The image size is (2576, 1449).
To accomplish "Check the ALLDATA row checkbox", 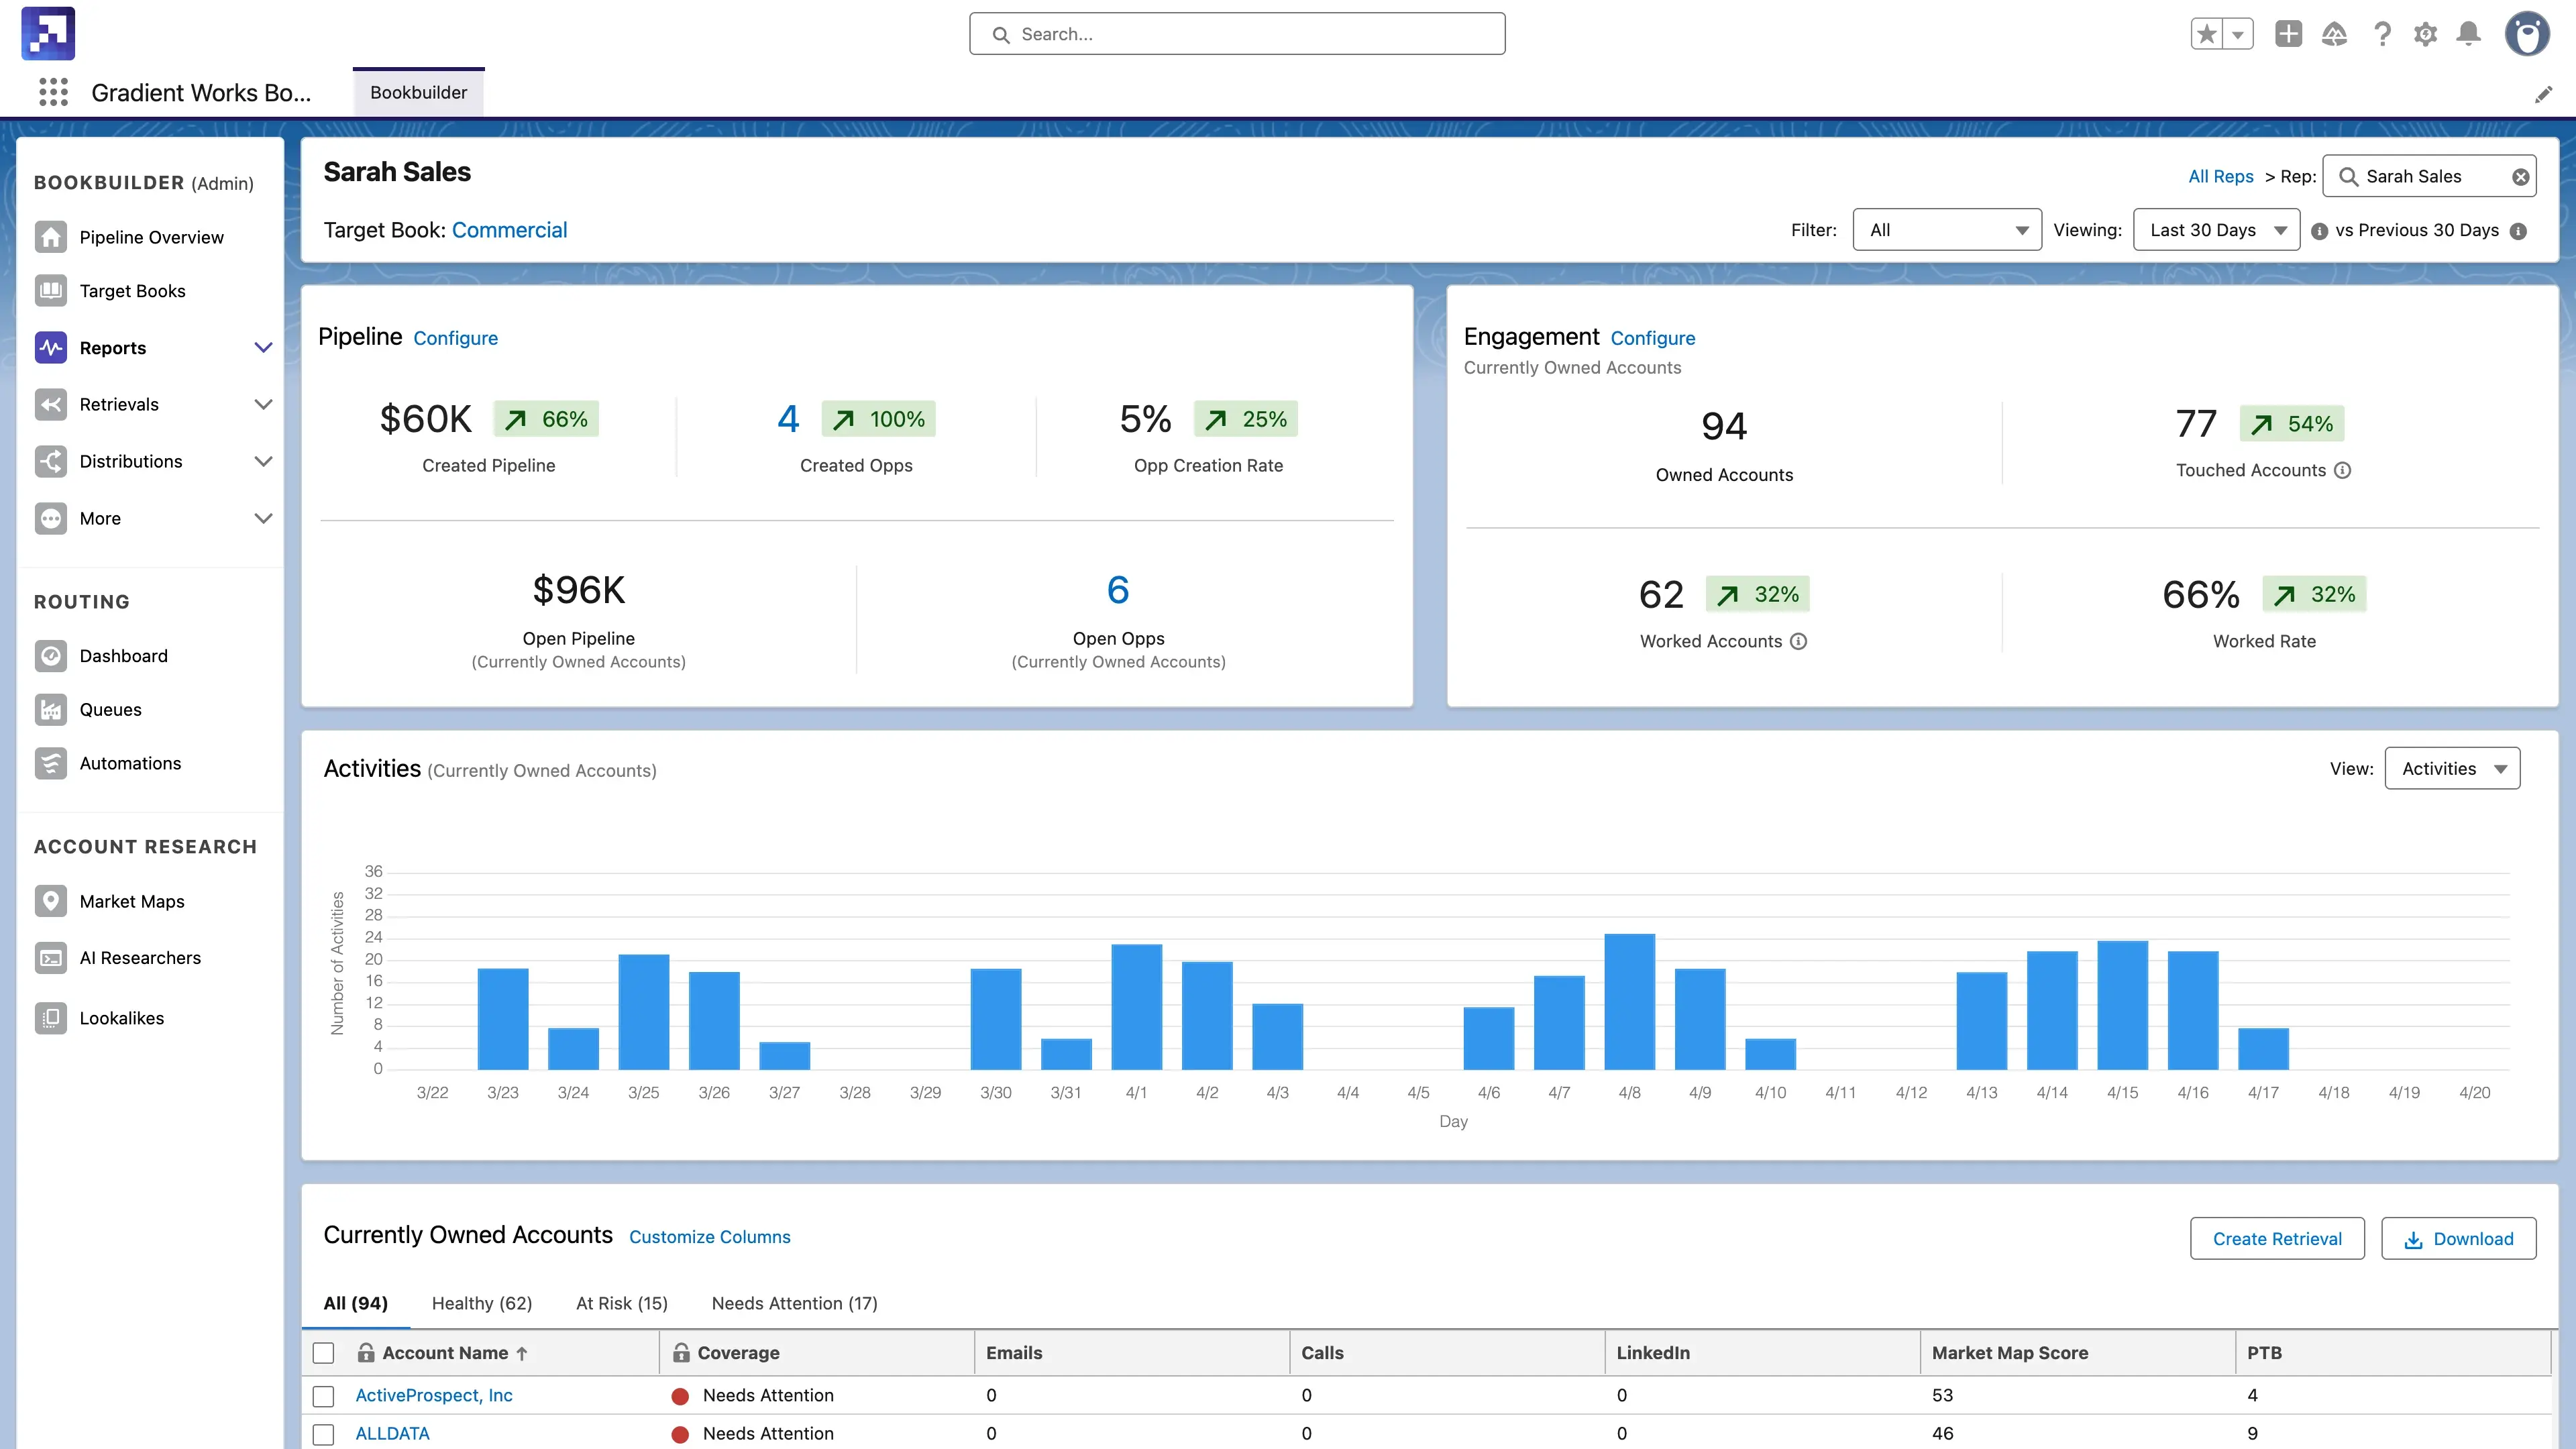I will [323, 1434].
